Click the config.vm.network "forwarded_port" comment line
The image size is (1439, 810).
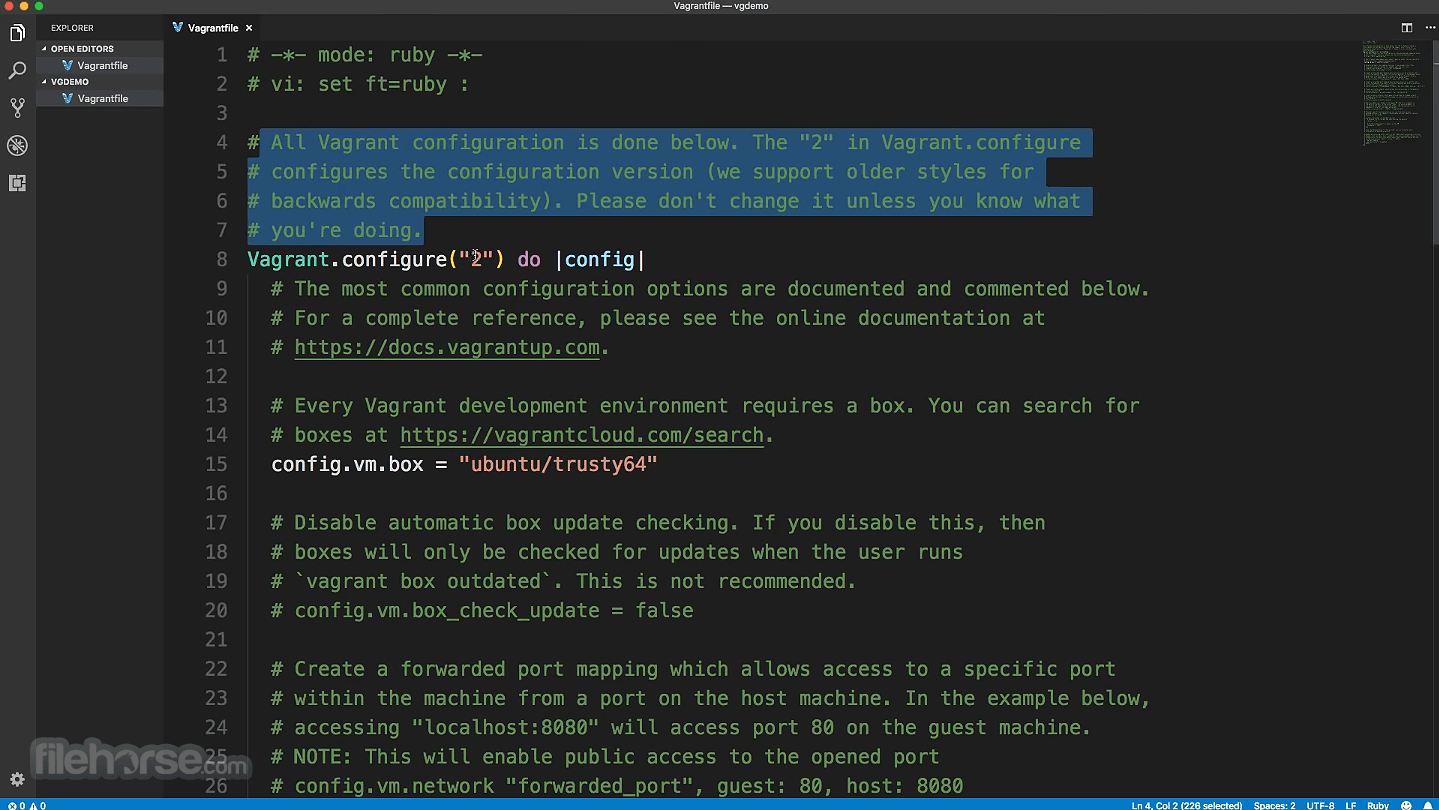(617, 786)
